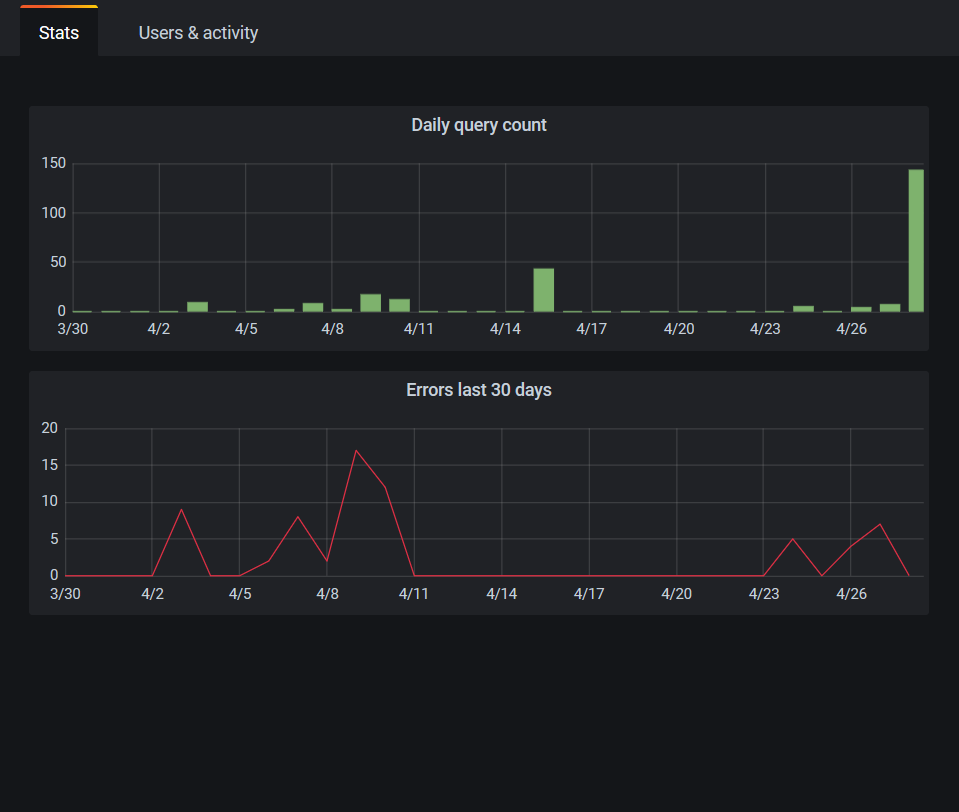Click the Daily query count panel title

[x=478, y=124]
